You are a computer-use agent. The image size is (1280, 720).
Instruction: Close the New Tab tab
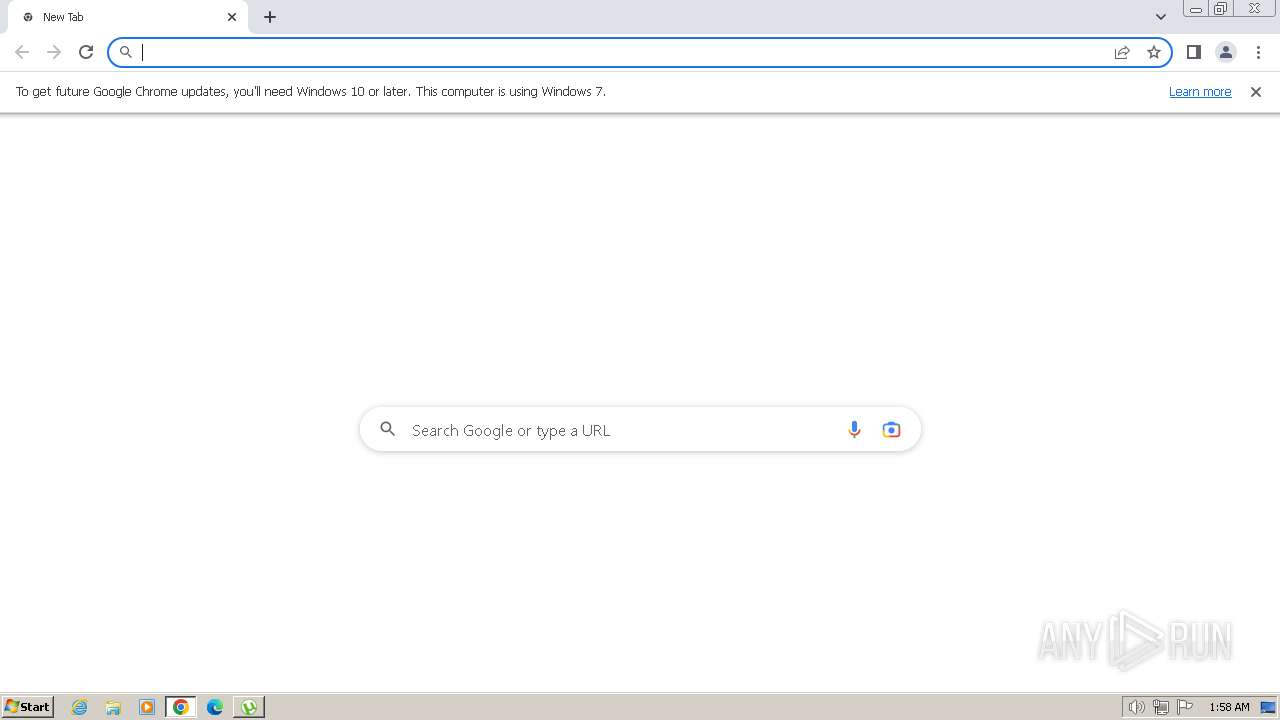[232, 17]
